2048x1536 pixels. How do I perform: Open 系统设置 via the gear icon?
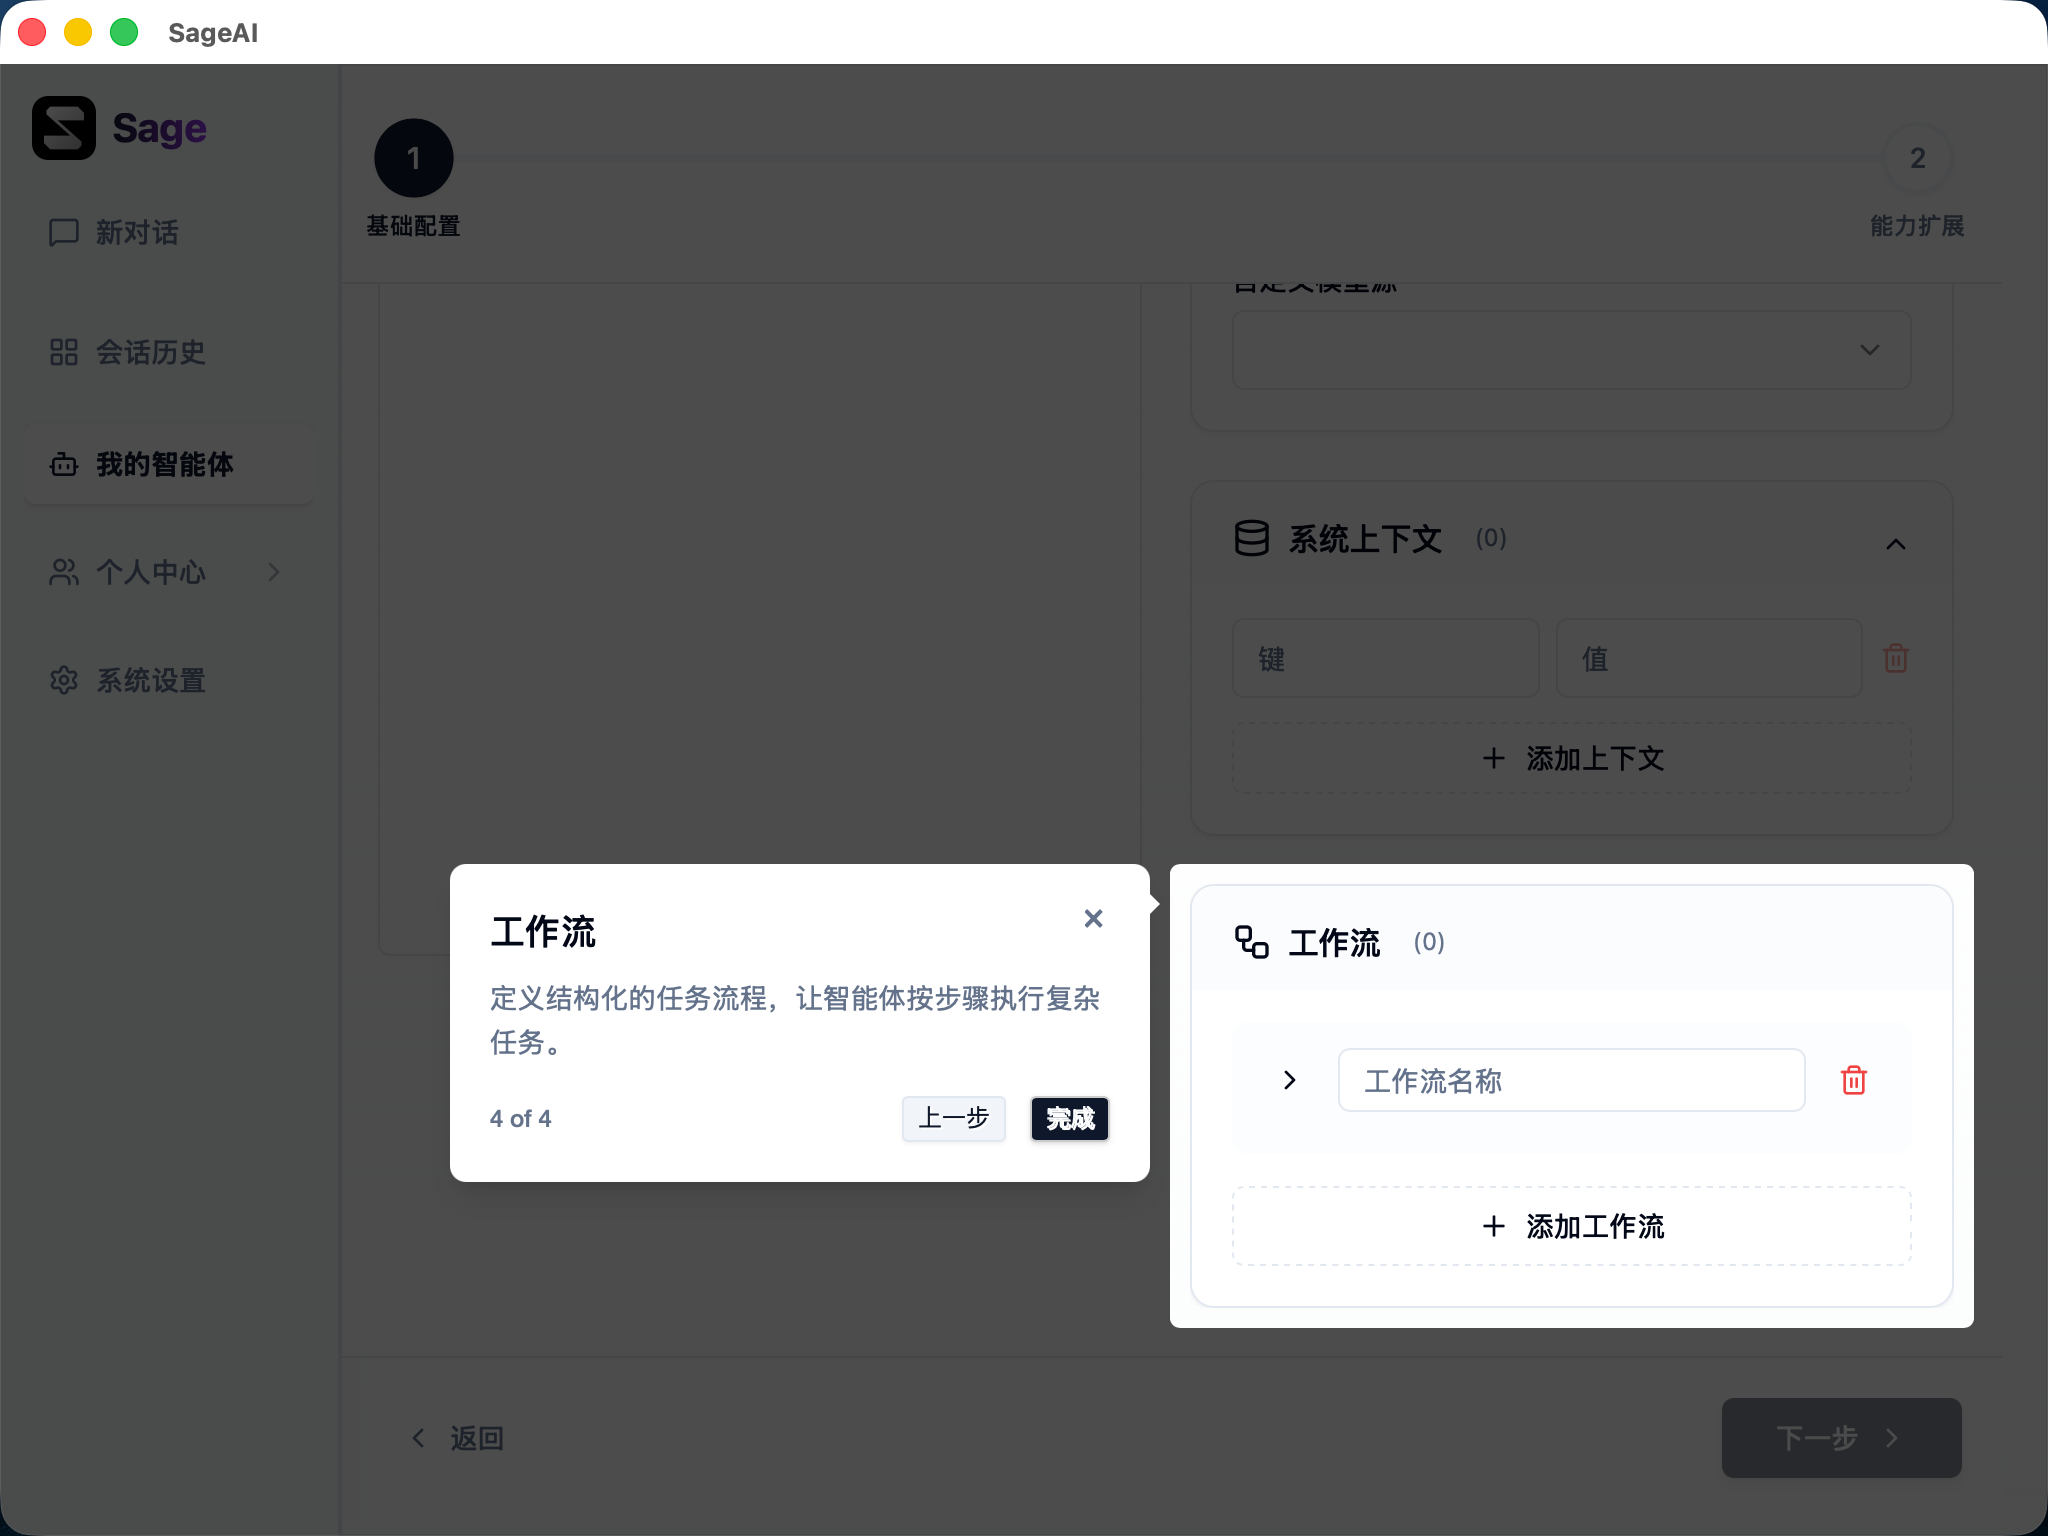[x=62, y=680]
